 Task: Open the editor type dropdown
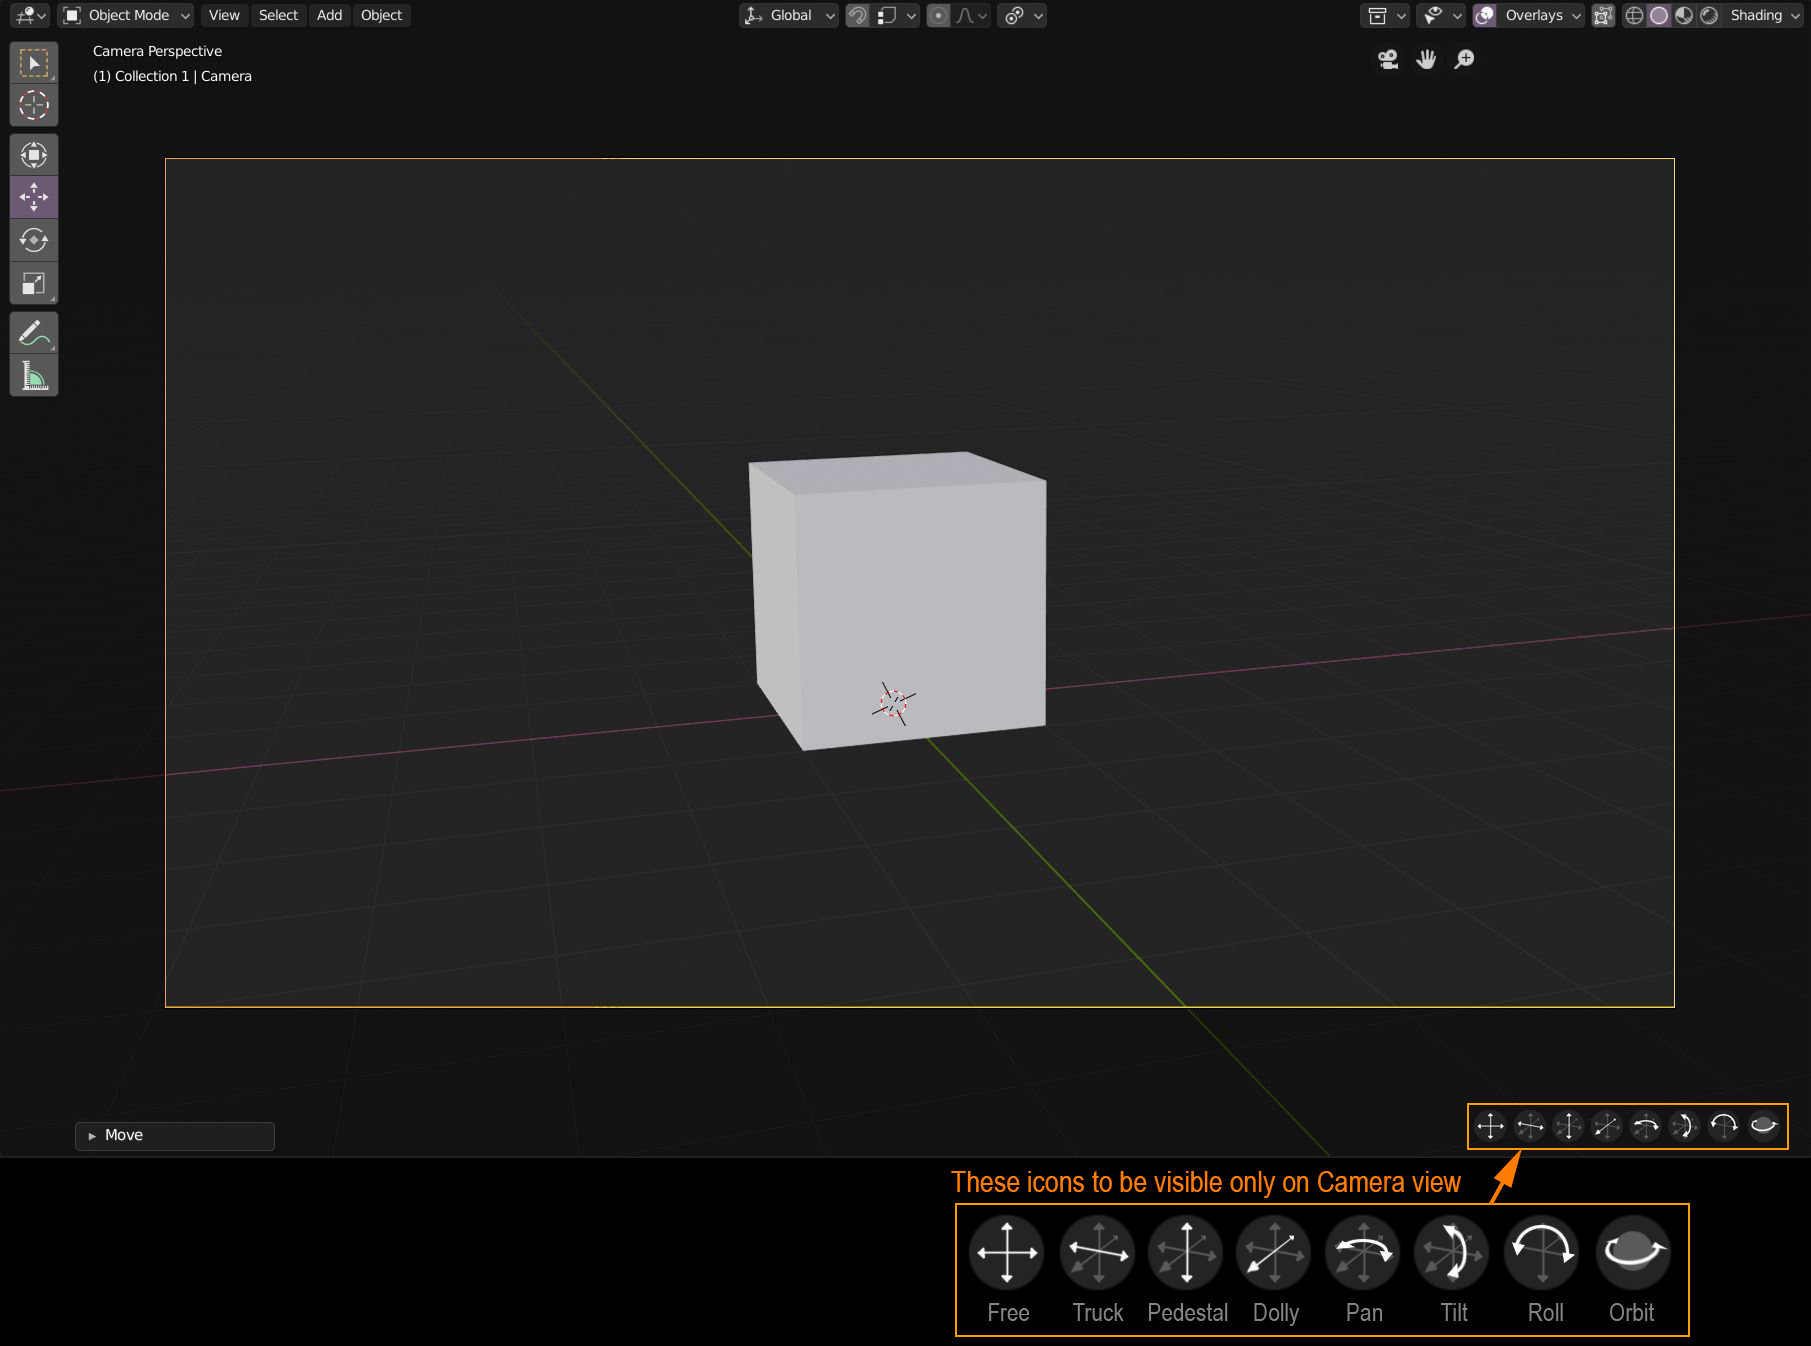(31, 15)
